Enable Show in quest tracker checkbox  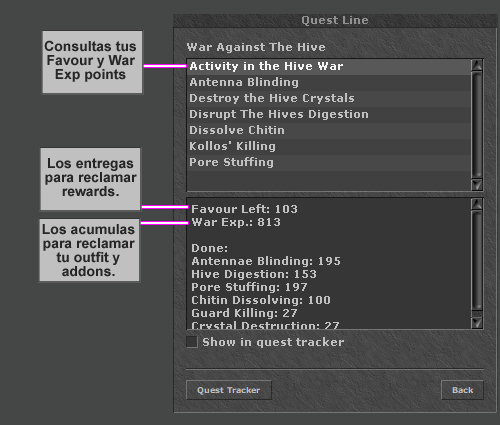point(192,342)
